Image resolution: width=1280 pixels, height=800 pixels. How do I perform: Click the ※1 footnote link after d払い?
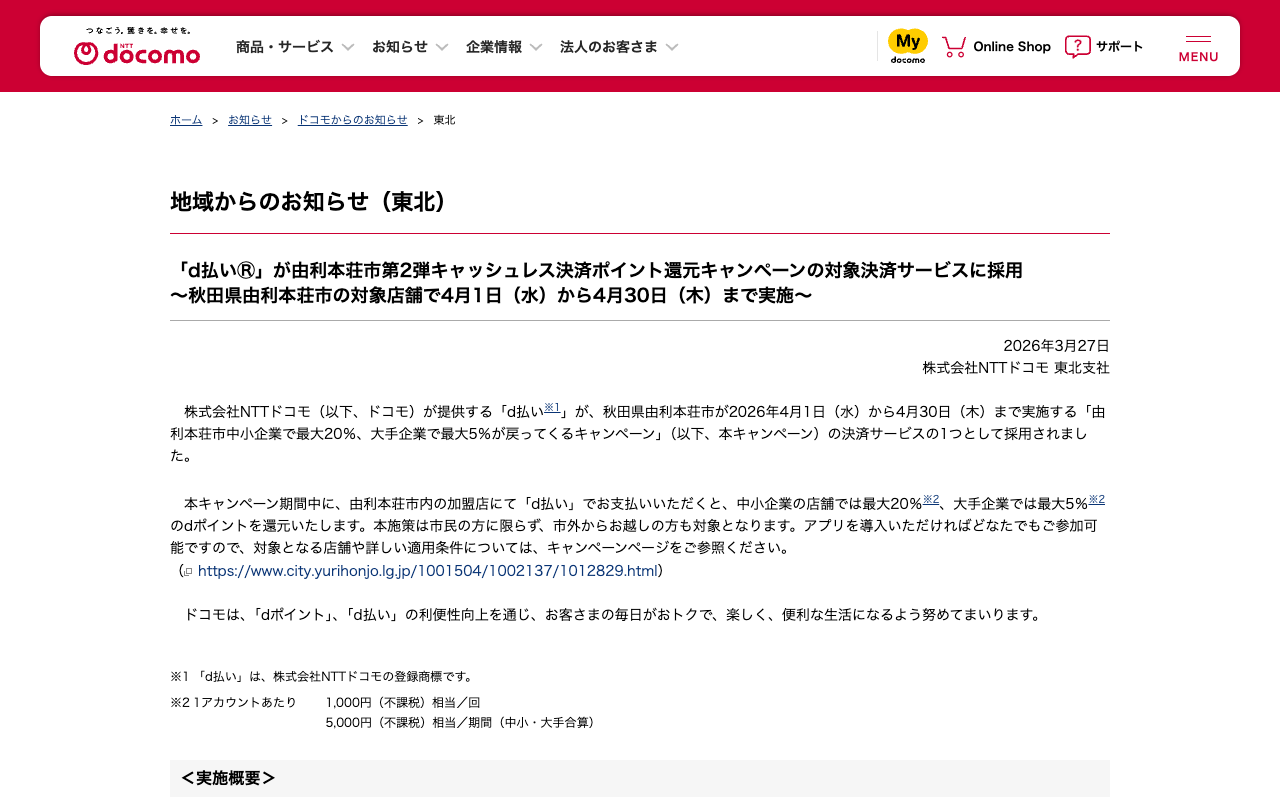click(552, 407)
